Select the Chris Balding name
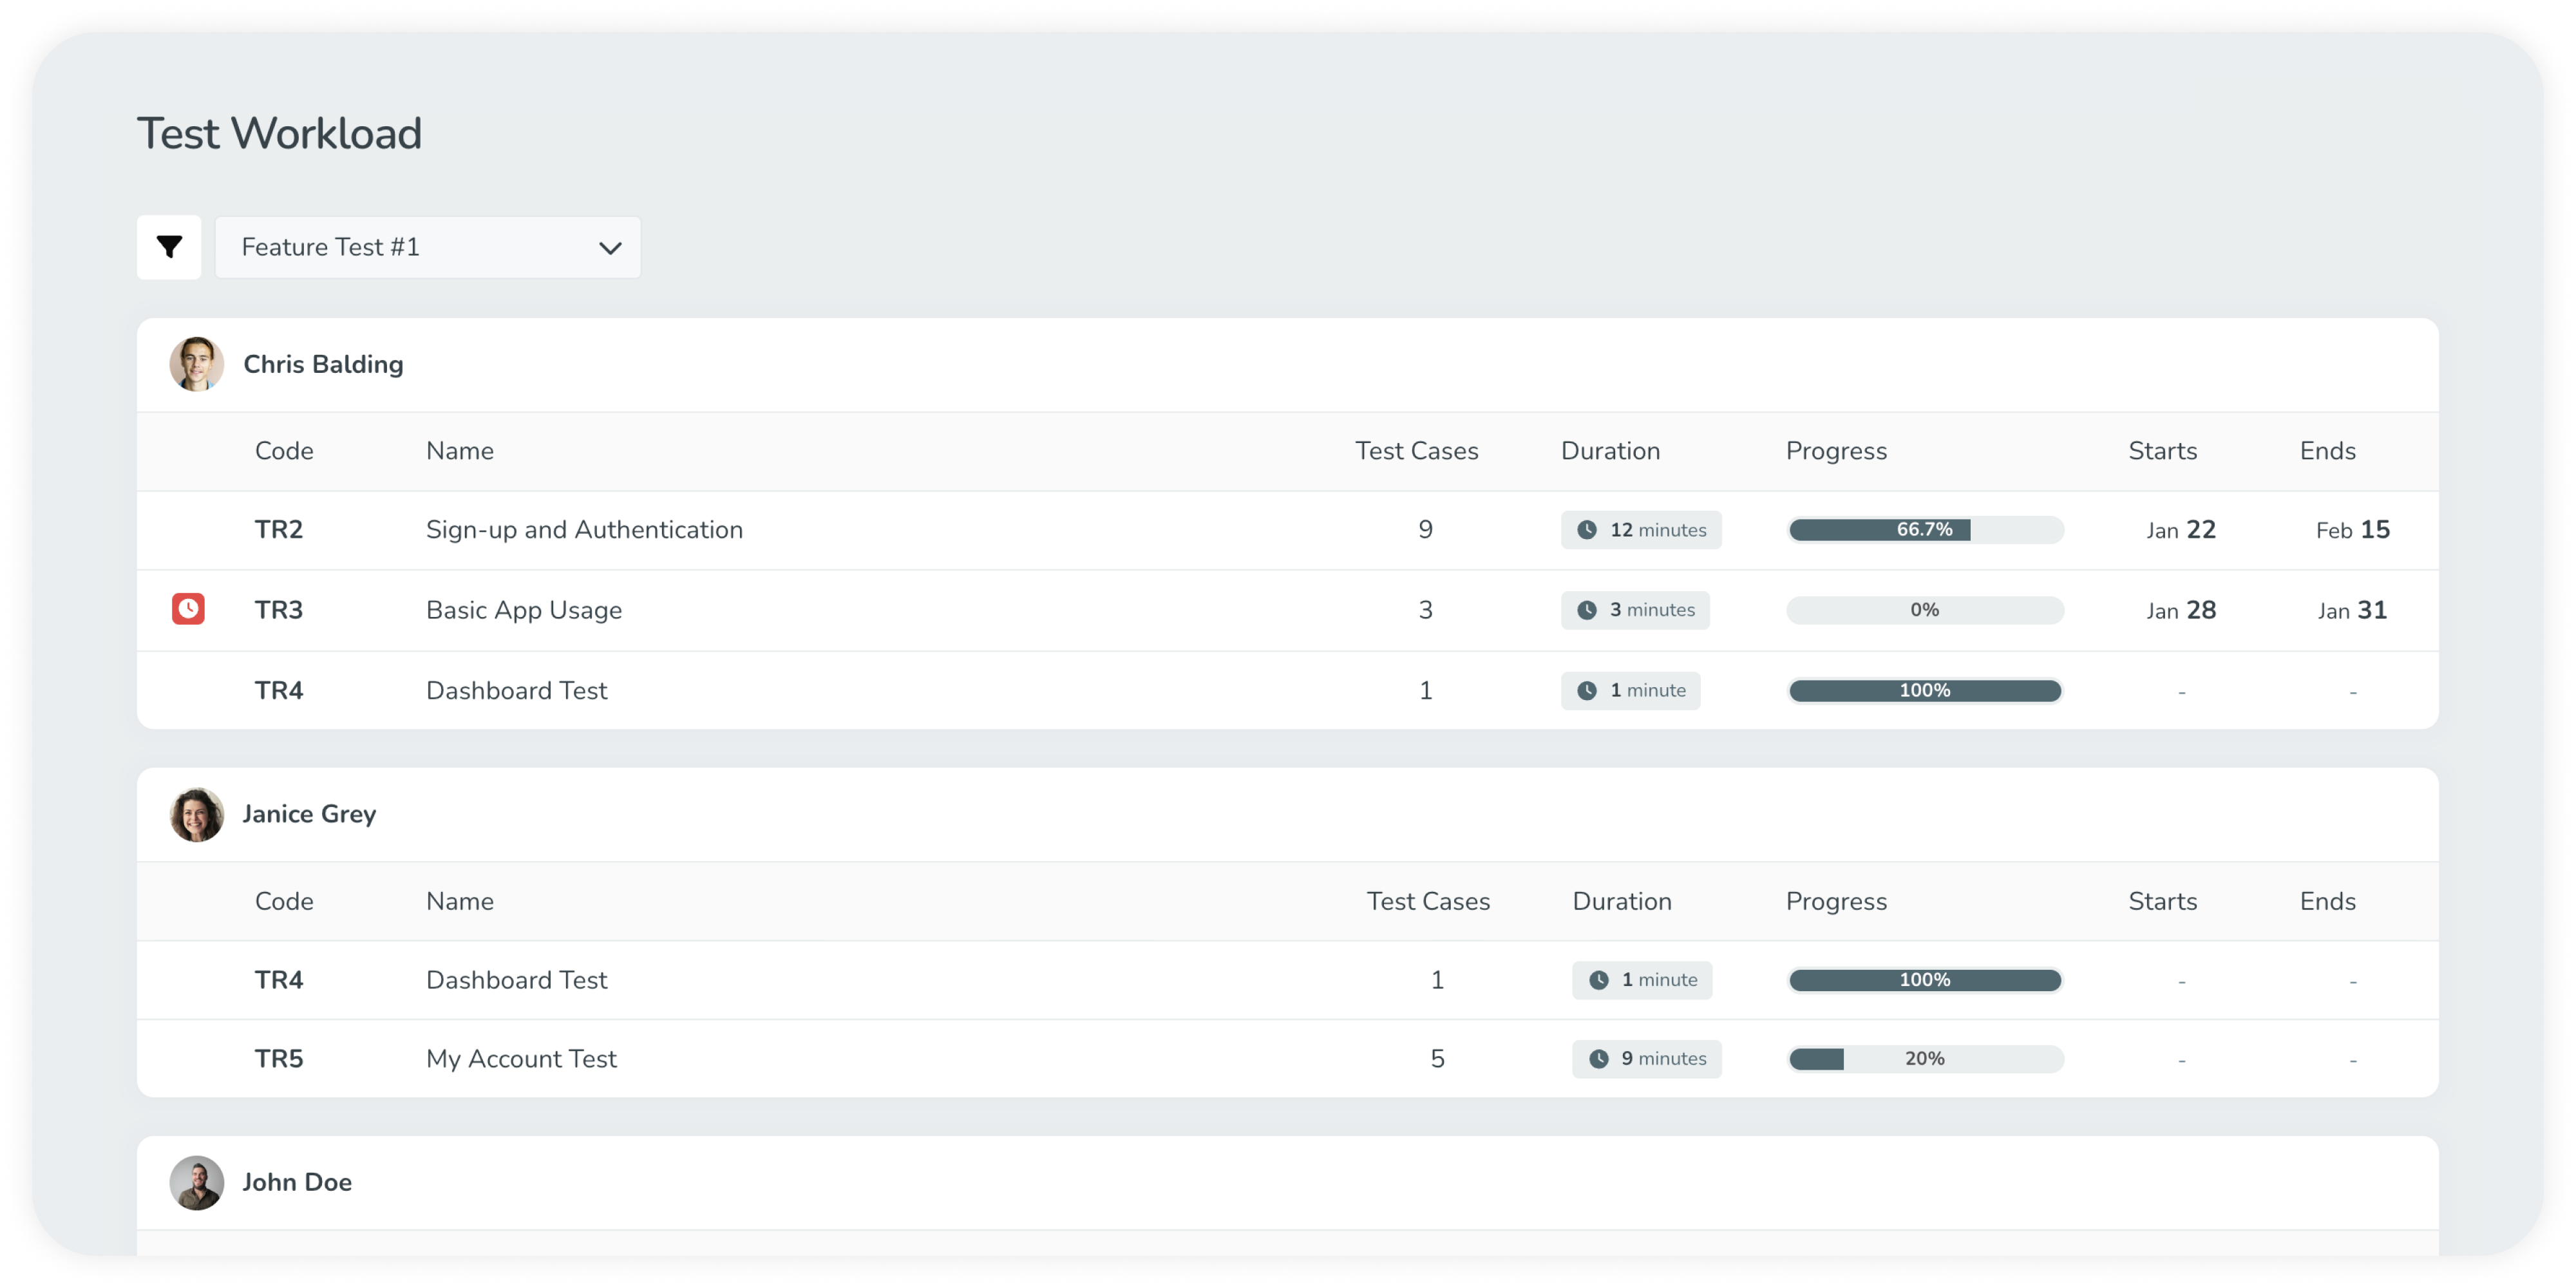The image size is (2576, 1288). pyautogui.click(x=323, y=364)
